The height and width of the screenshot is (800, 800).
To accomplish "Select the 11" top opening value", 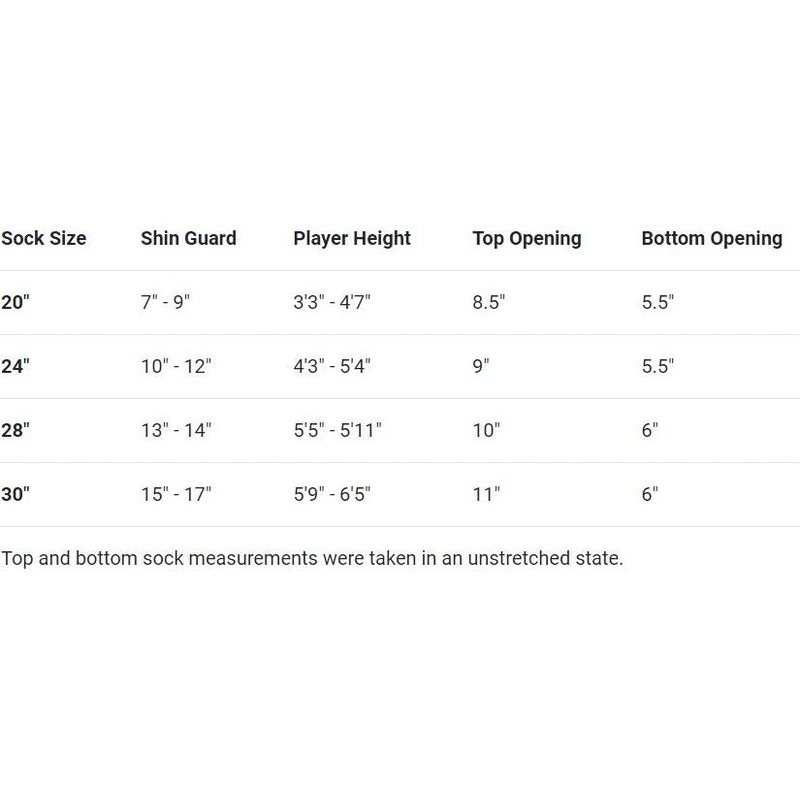I will pyautogui.click(x=486, y=495).
